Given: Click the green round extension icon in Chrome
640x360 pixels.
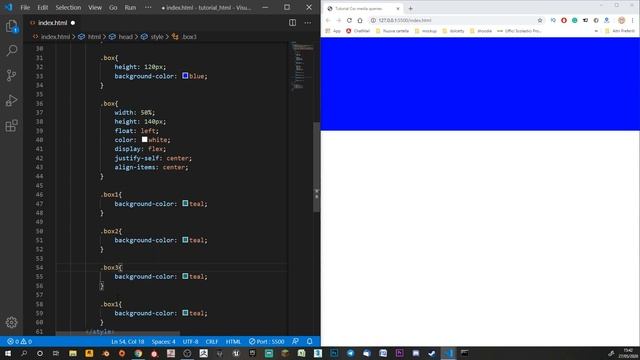Looking at the screenshot, I should click(574, 20).
